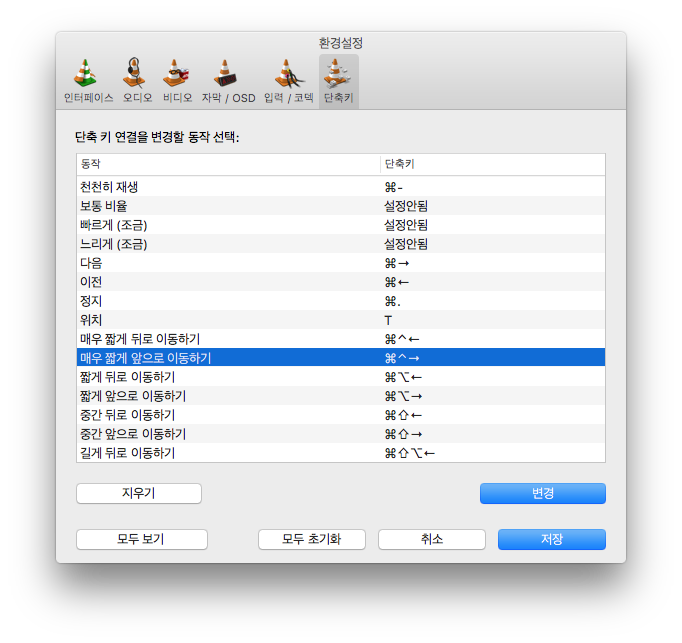Cancel with the 취소 button
Viewport: 682px width, 643px height.
pyautogui.click(x=431, y=539)
